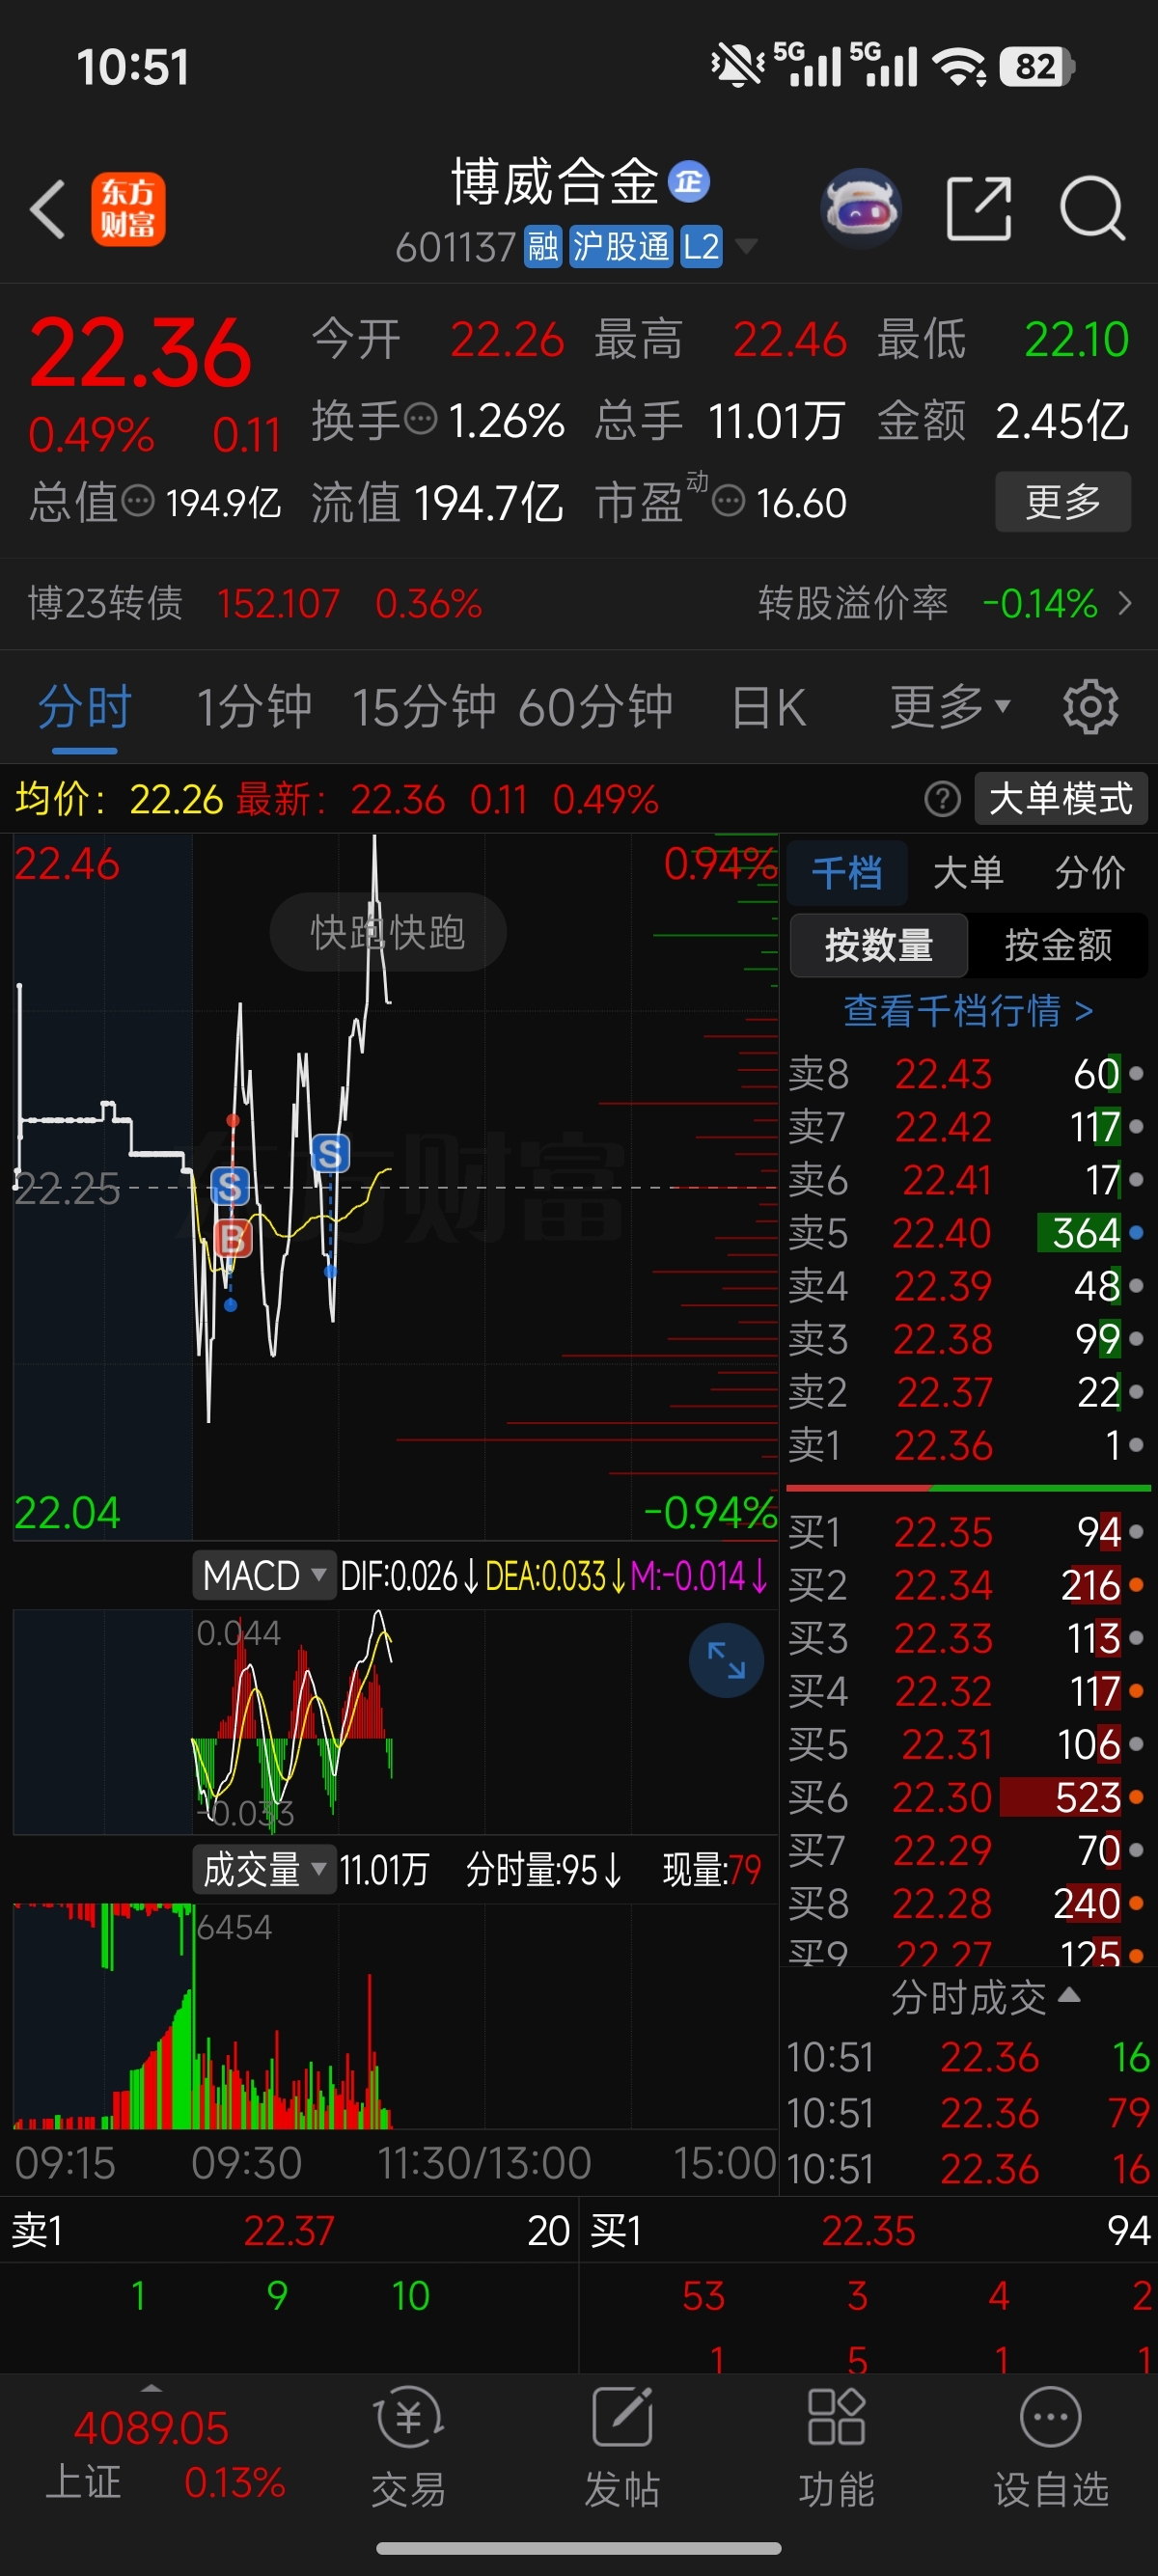Viewport: 1158px width, 2576px height.
Task: Open the 博23转债 convertible bond link
Action: (255, 603)
